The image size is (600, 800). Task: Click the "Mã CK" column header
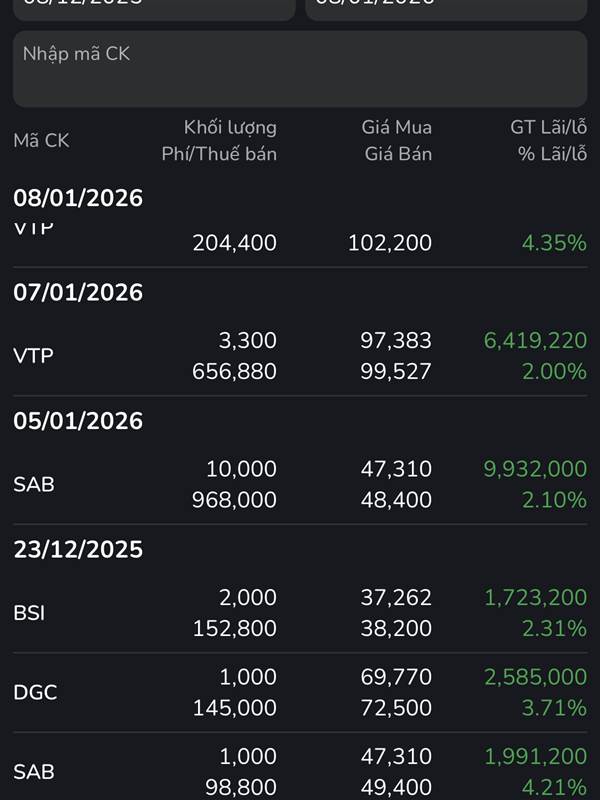coord(41,141)
